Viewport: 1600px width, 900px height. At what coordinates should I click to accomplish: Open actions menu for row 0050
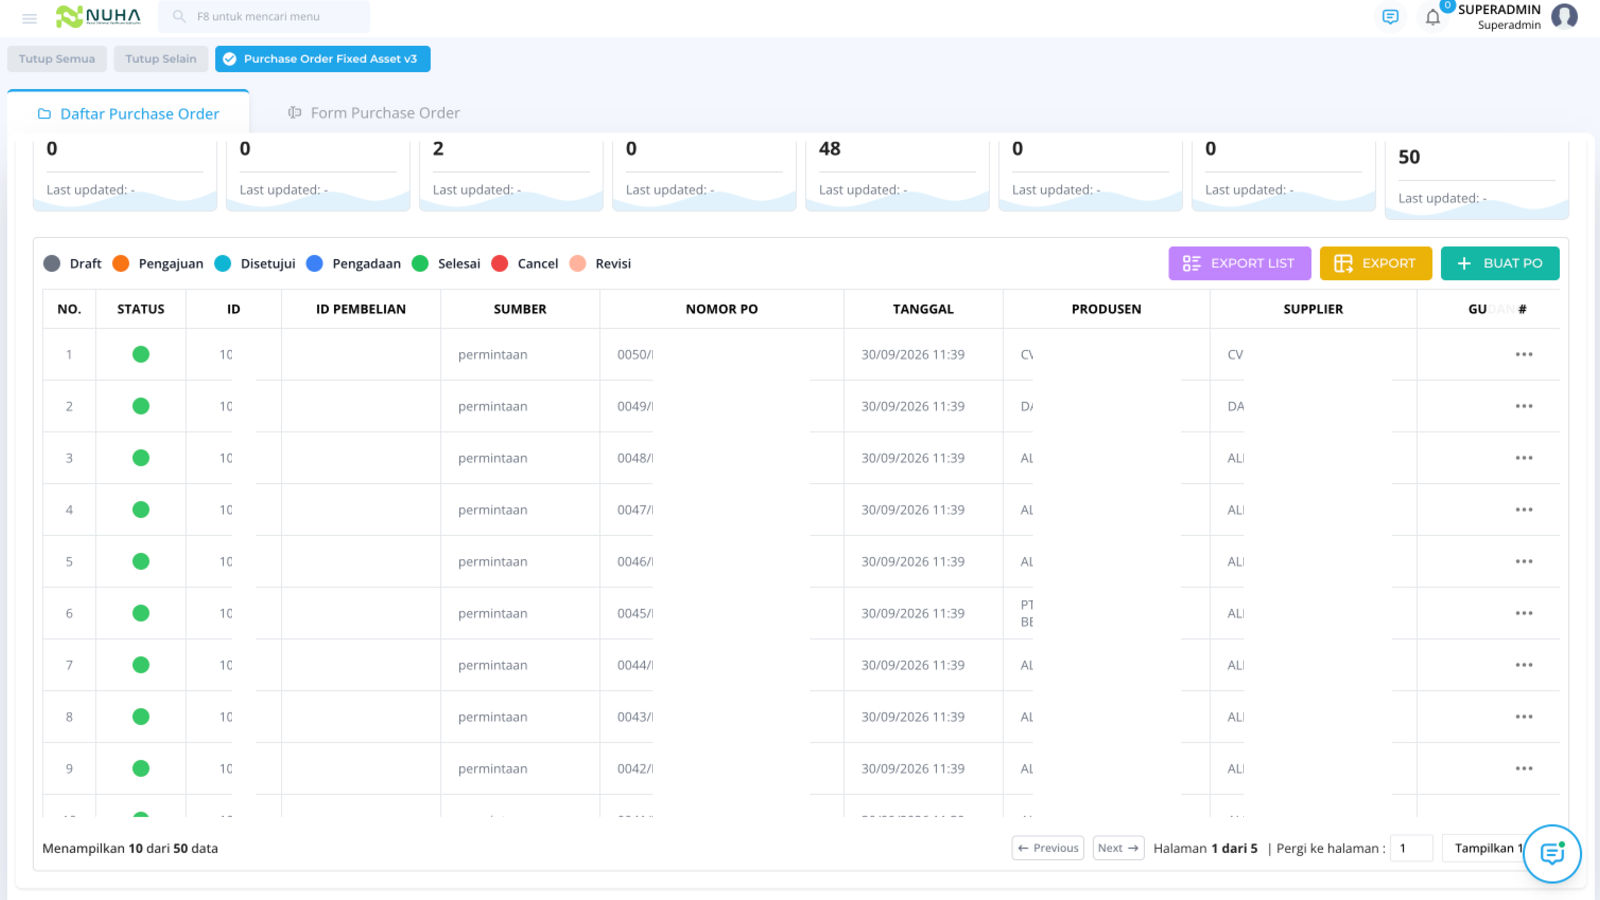(x=1524, y=355)
